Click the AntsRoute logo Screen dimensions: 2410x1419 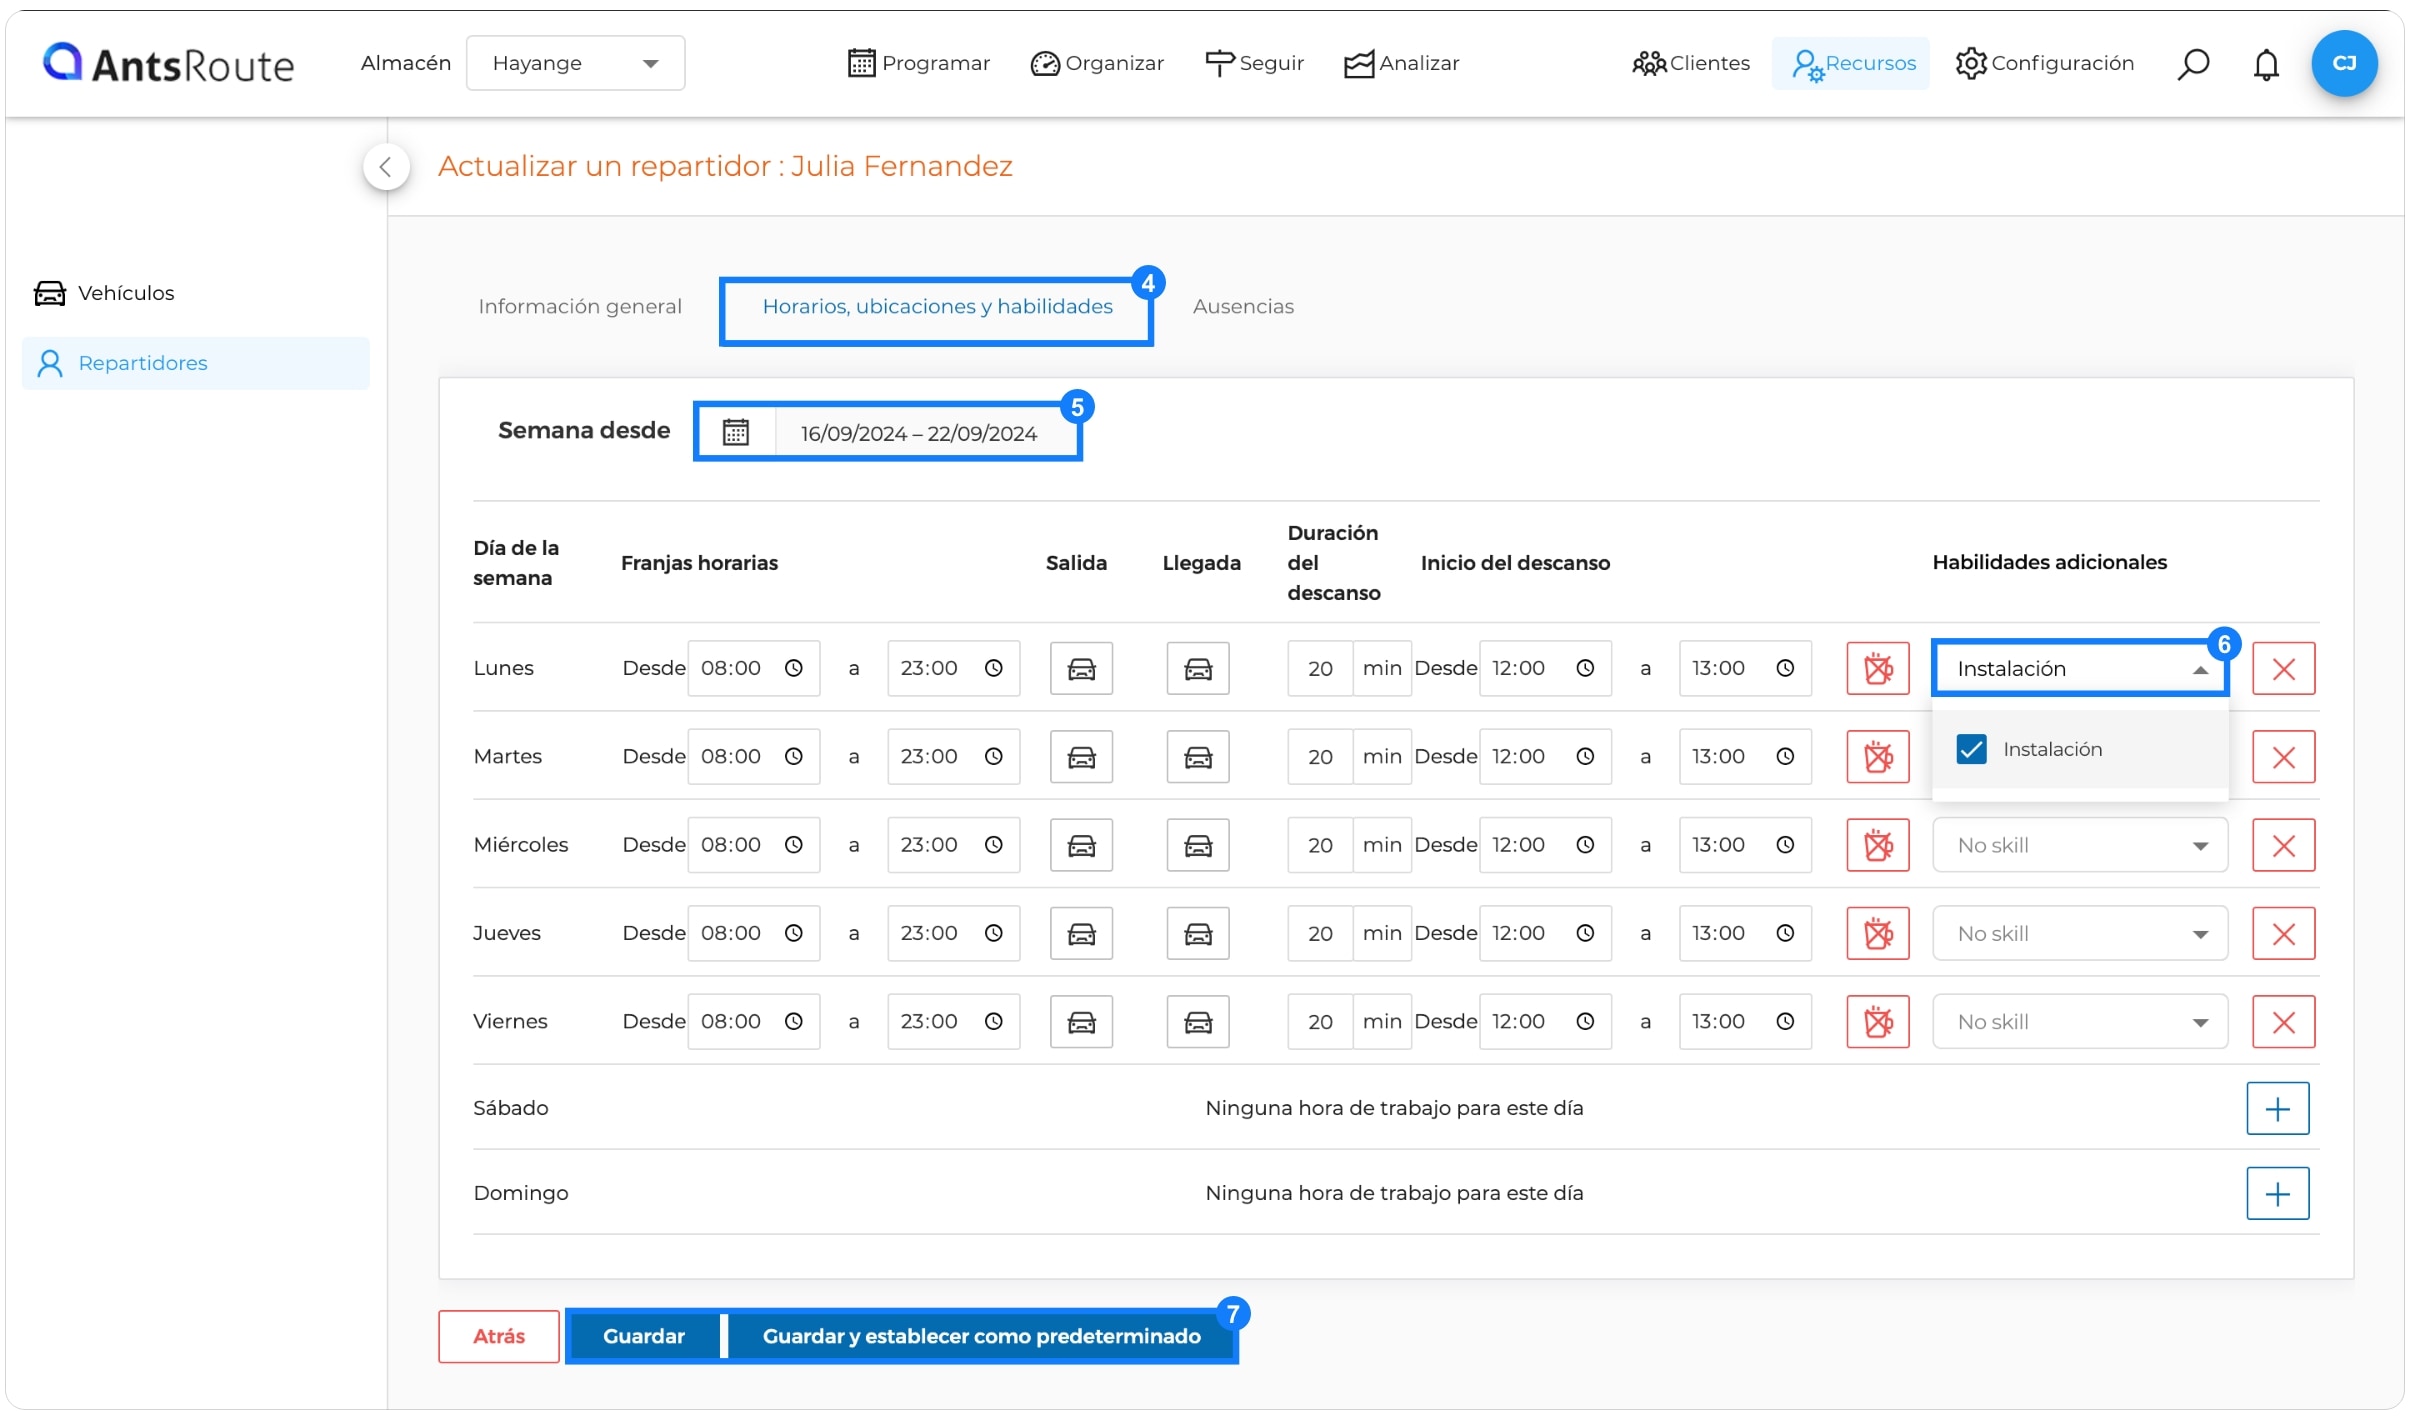[168, 64]
